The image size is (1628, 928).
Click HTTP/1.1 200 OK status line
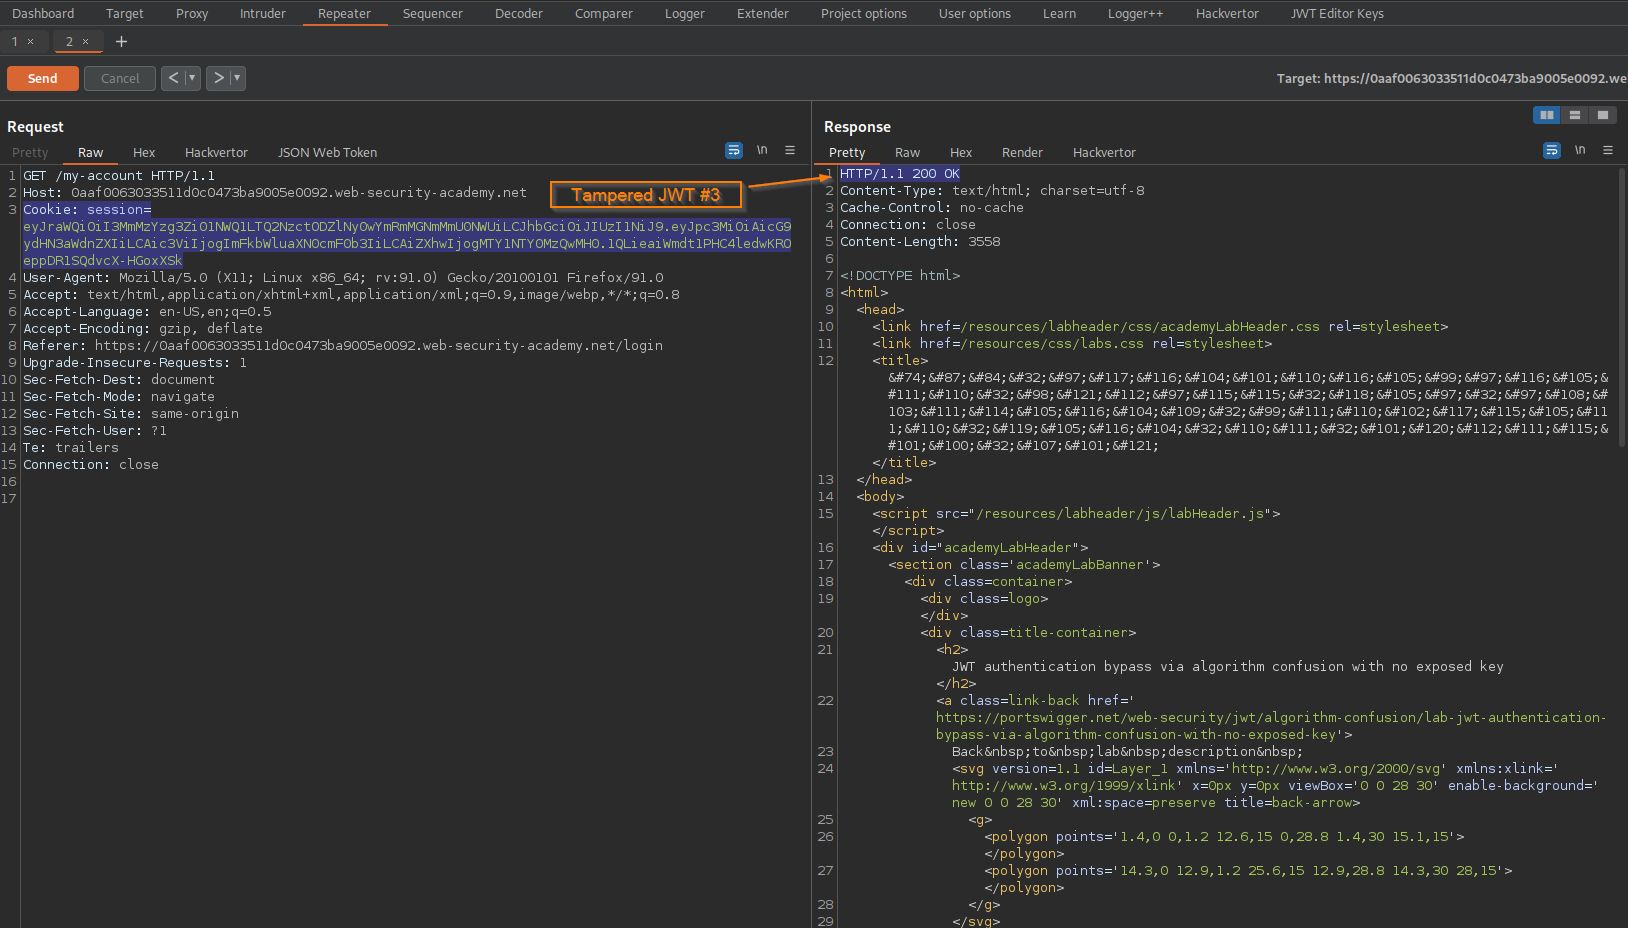point(899,173)
